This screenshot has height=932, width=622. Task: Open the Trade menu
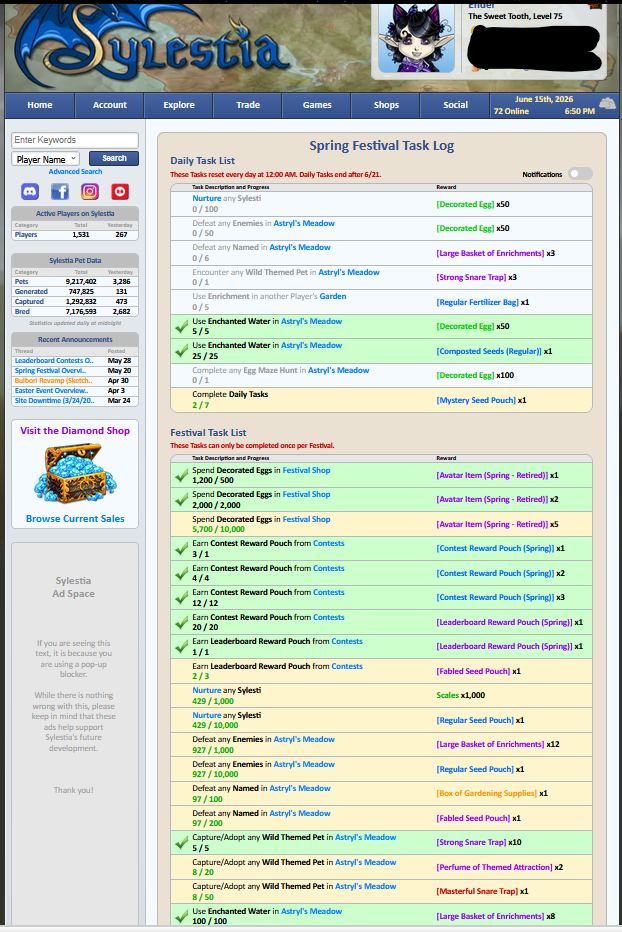tap(248, 105)
